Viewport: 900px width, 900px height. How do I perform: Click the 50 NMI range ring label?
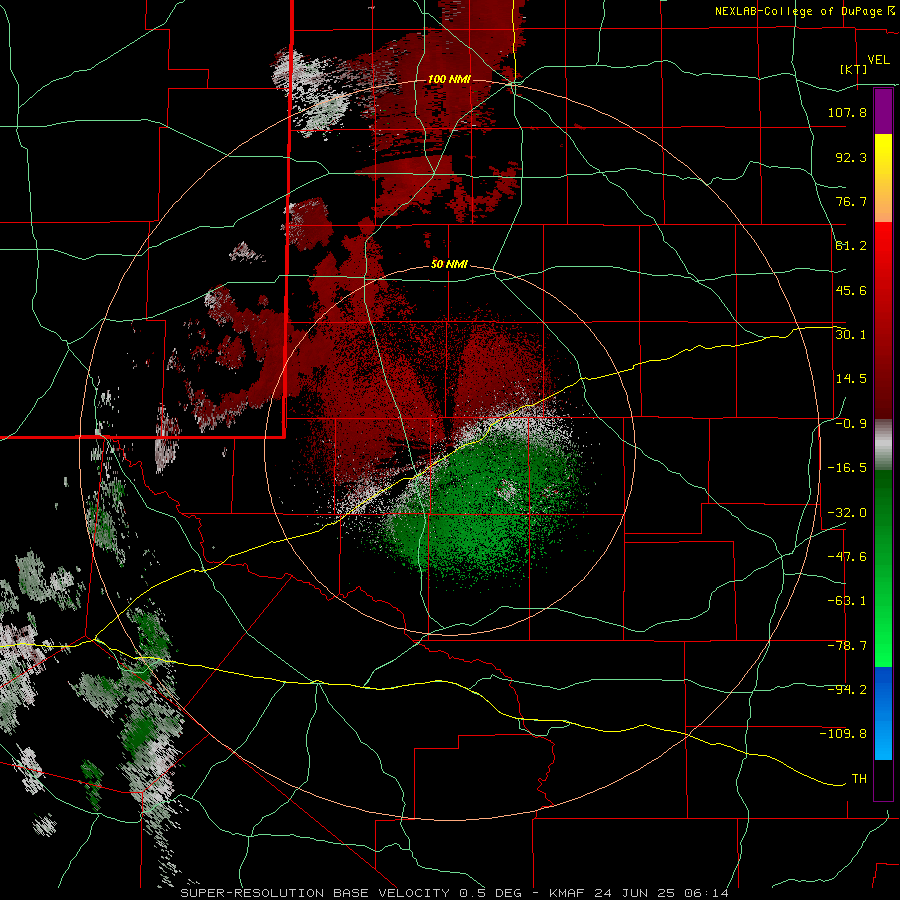tap(449, 264)
